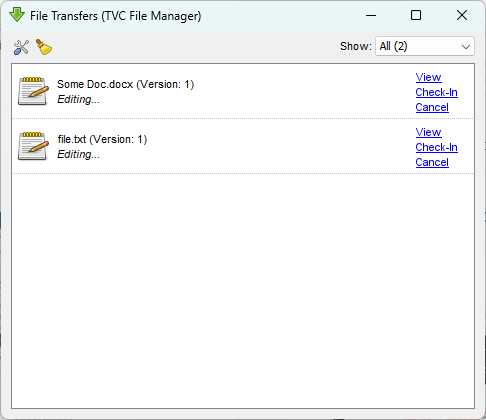Minimize the File Transfers window

pos(371,15)
